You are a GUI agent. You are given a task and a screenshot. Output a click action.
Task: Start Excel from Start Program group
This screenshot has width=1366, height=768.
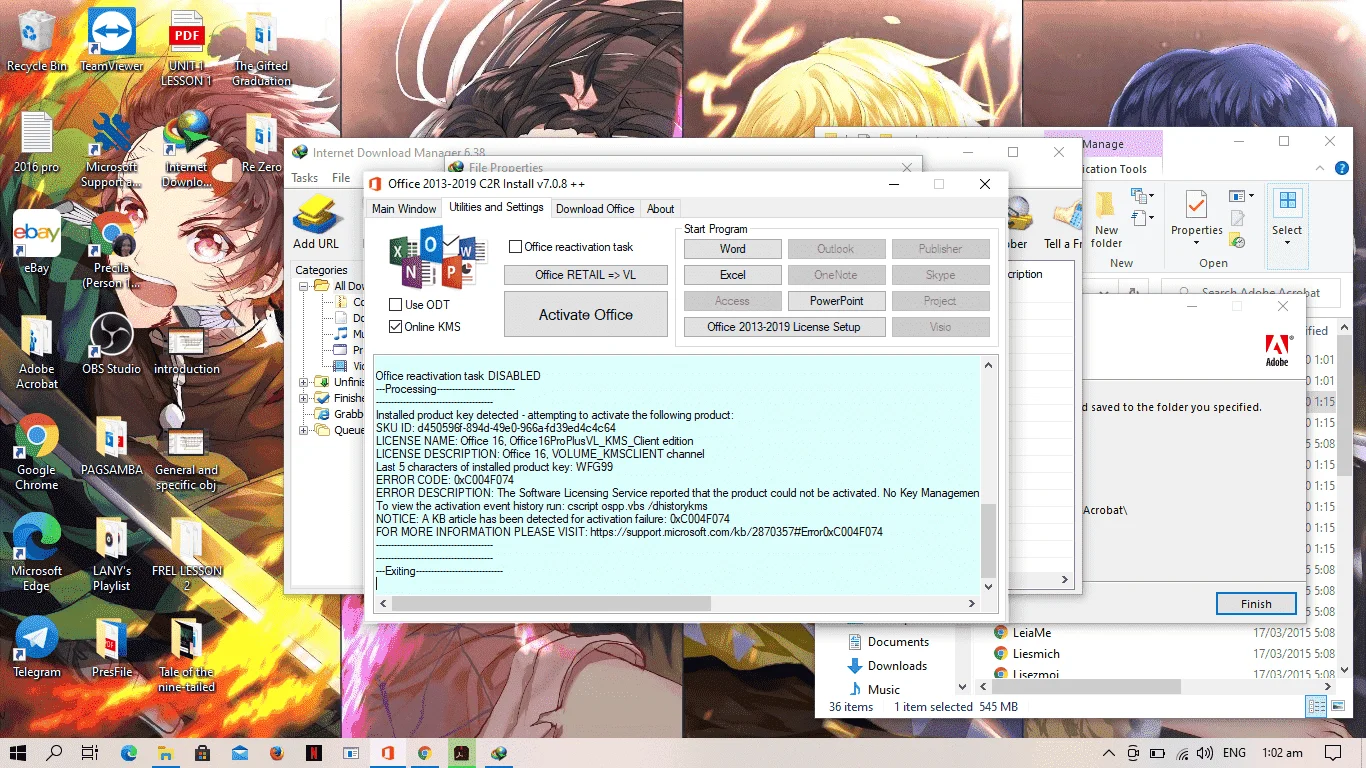click(733, 275)
